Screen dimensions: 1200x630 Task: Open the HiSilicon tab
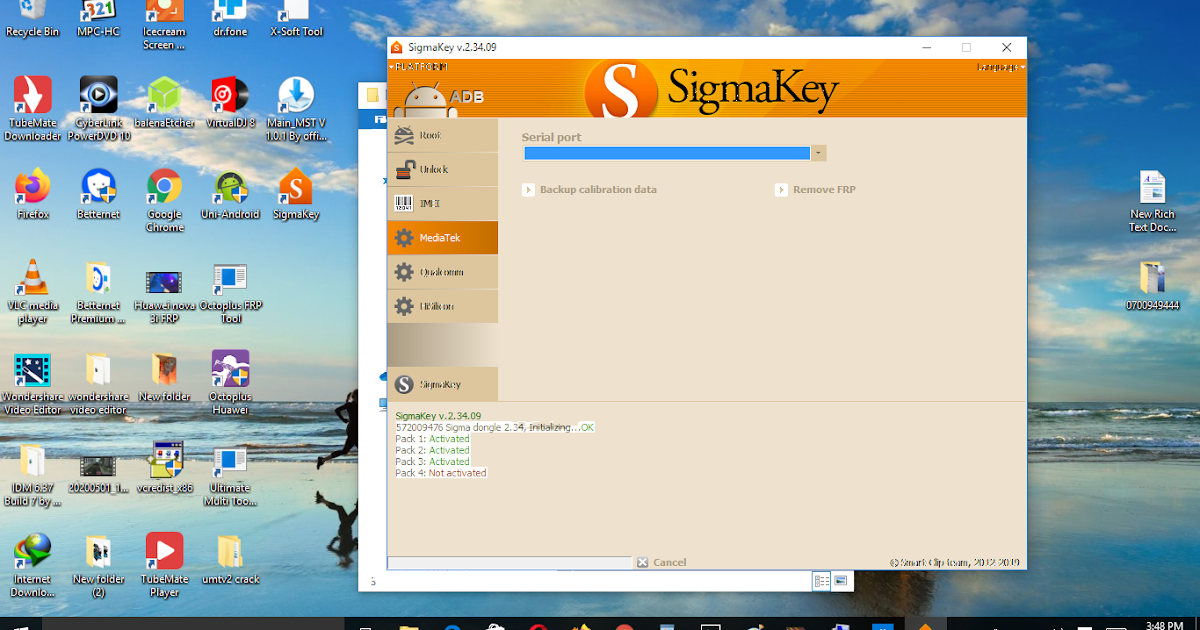point(442,306)
